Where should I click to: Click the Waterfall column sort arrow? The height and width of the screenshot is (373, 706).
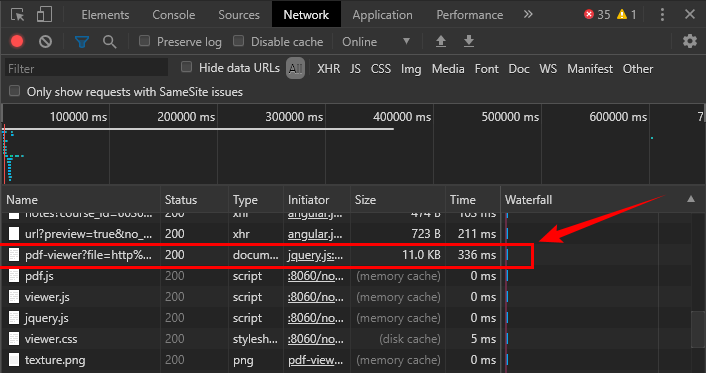coord(691,199)
